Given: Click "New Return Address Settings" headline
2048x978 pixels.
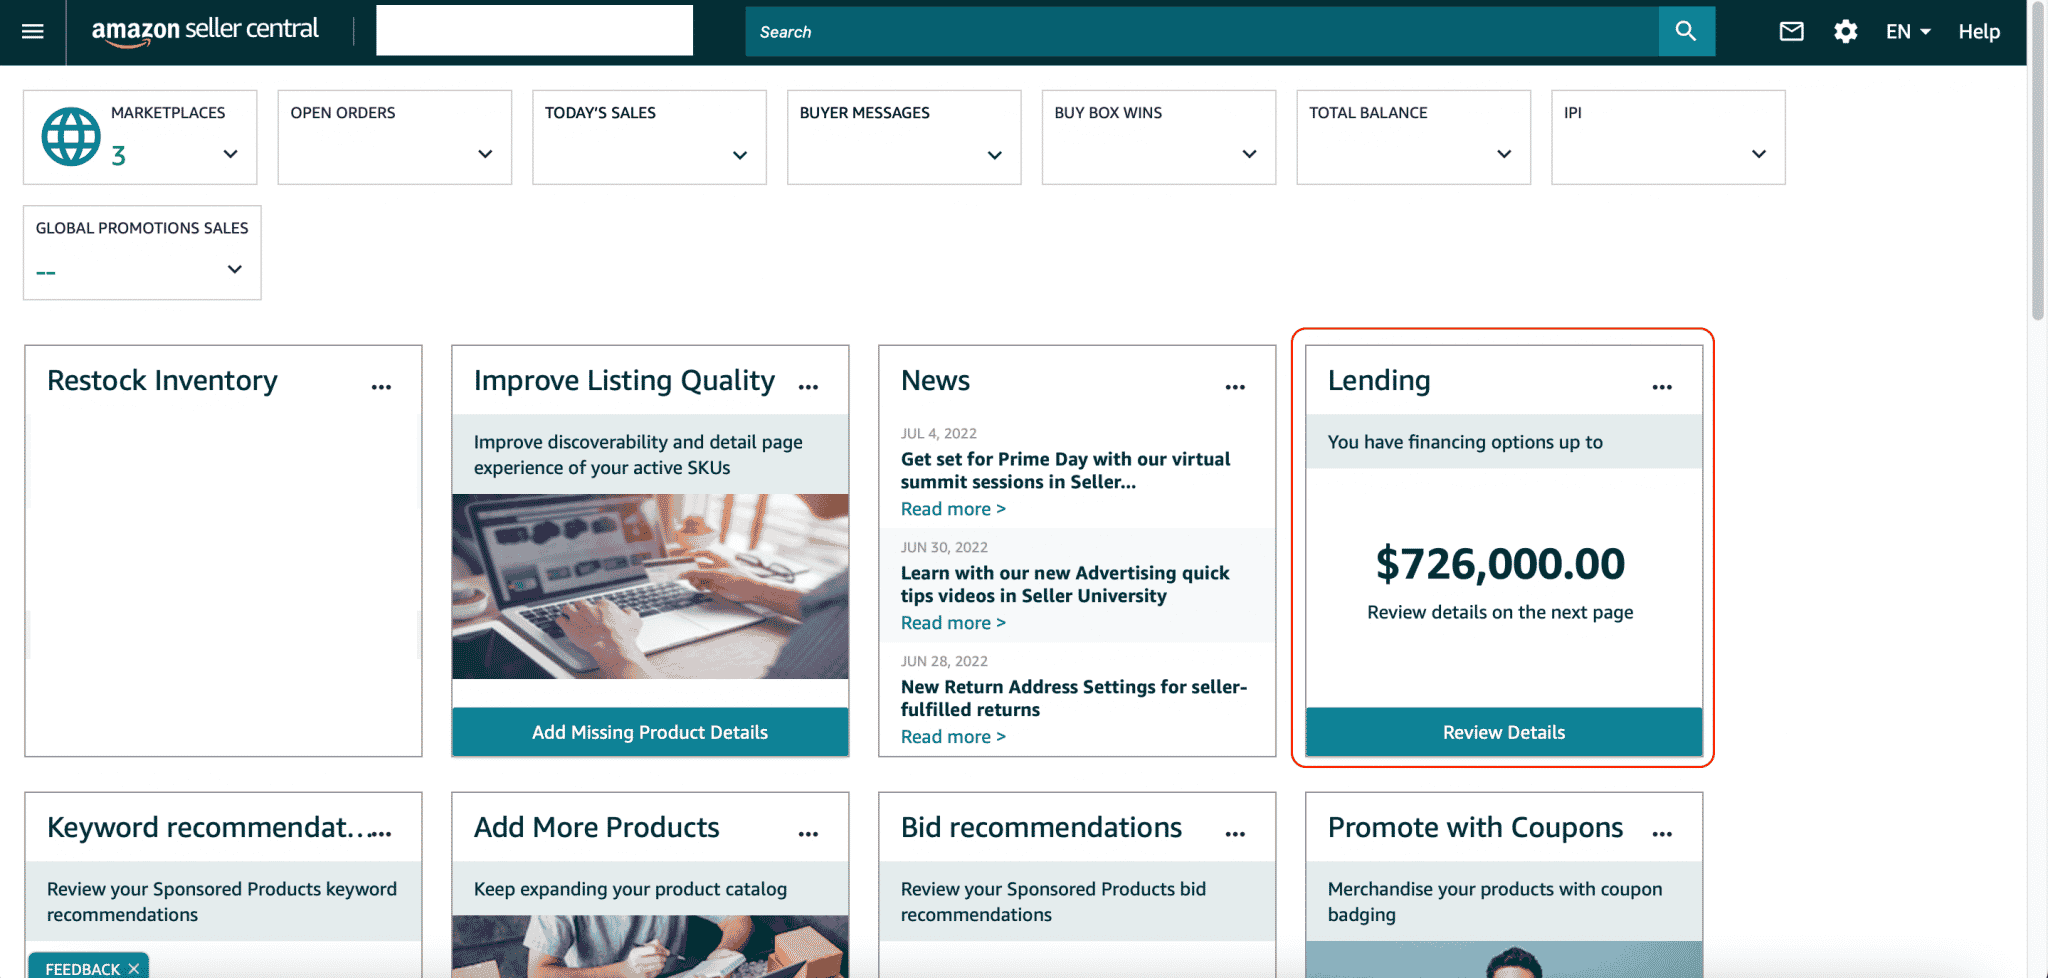Looking at the screenshot, I should [1074, 698].
